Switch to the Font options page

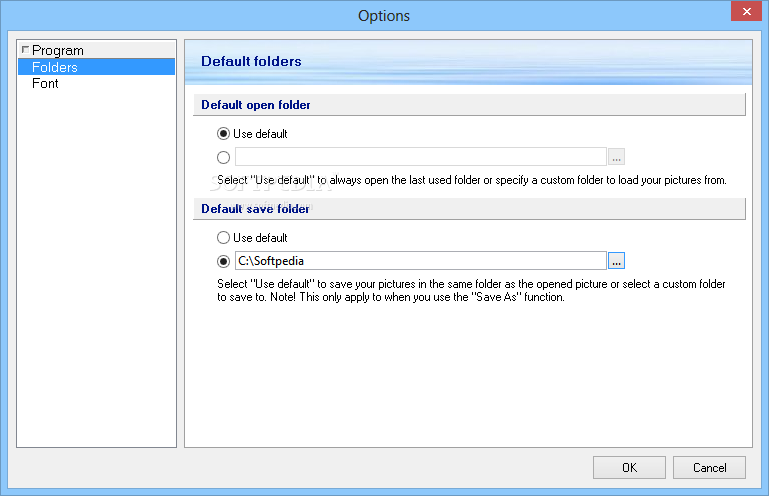(x=45, y=83)
